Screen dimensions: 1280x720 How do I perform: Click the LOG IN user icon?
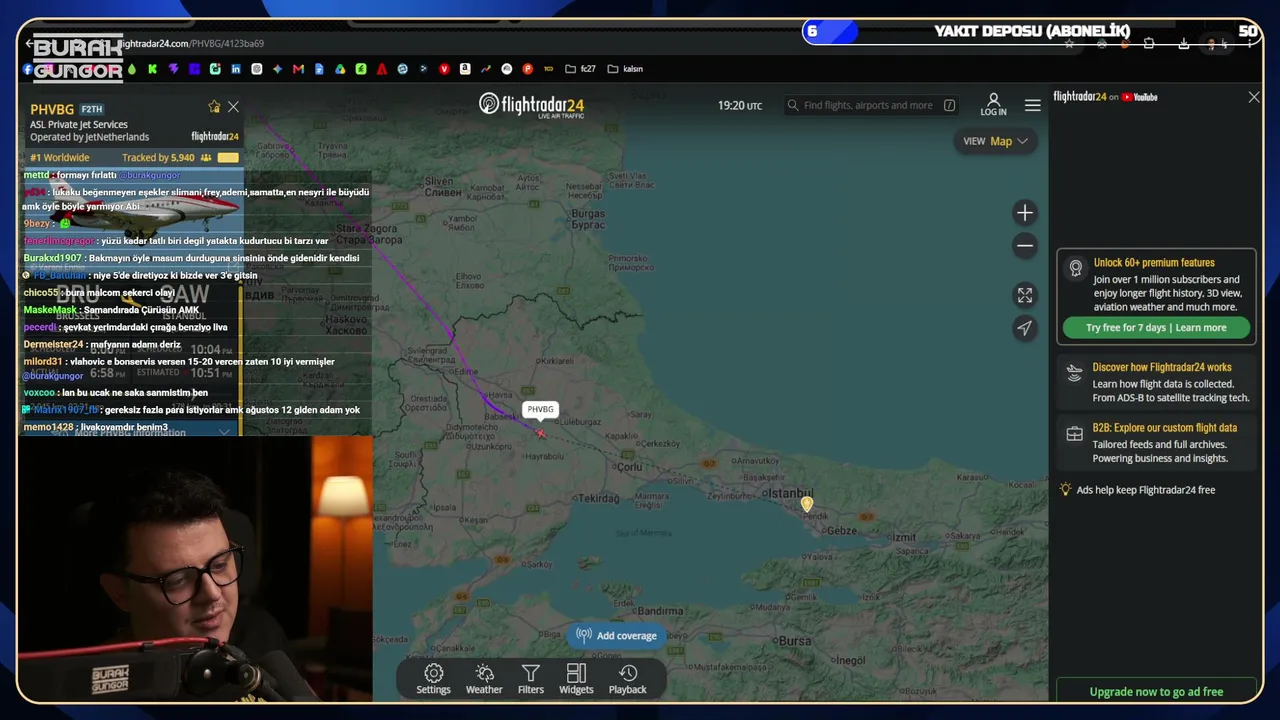pos(993,104)
